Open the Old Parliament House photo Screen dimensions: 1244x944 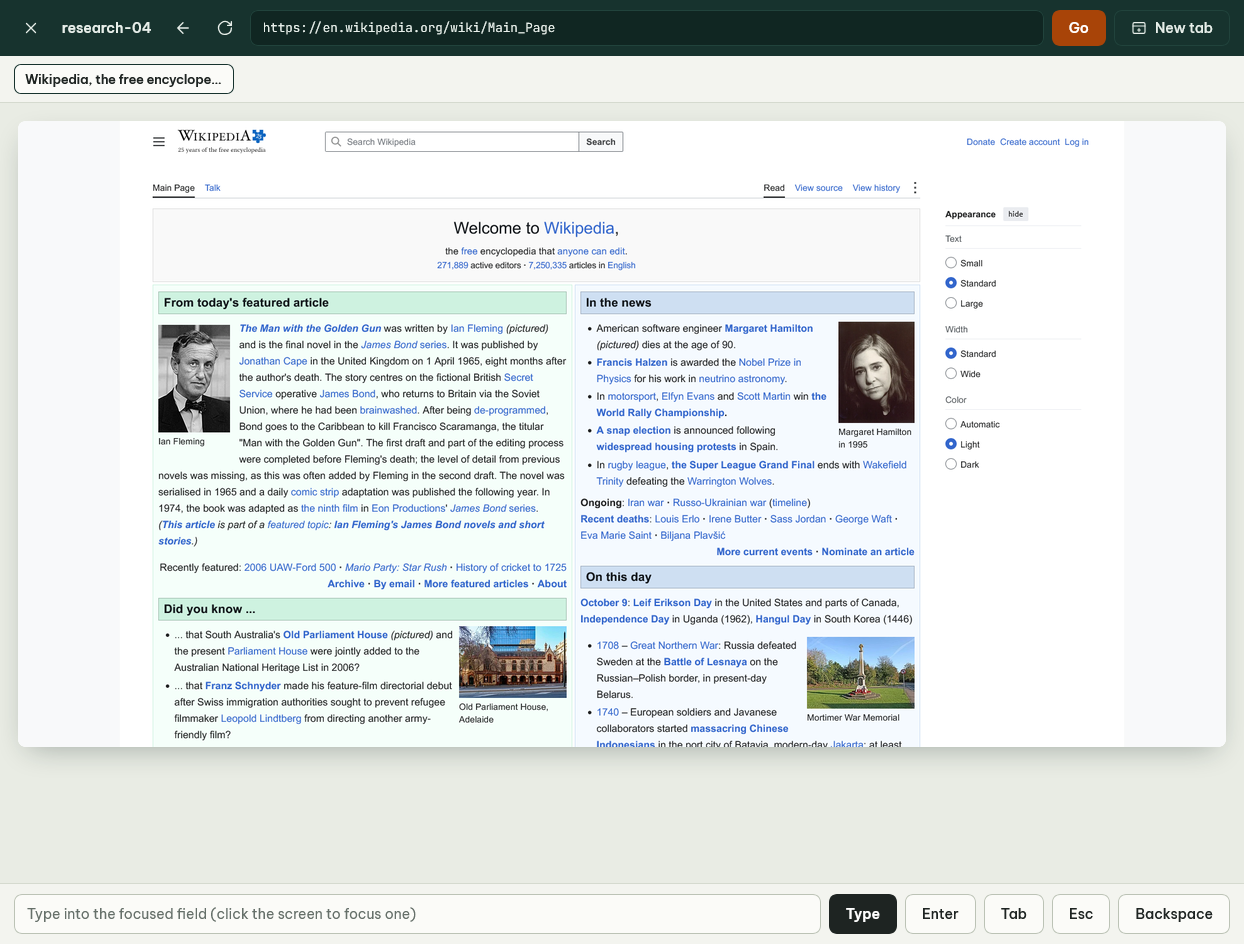coord(513,662)
